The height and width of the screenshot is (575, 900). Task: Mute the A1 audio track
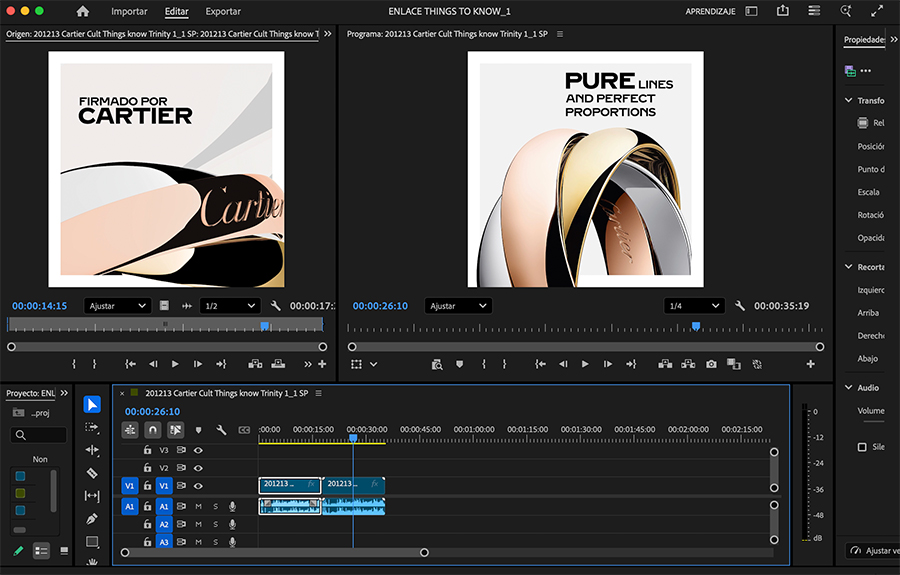tap(198, 507)
